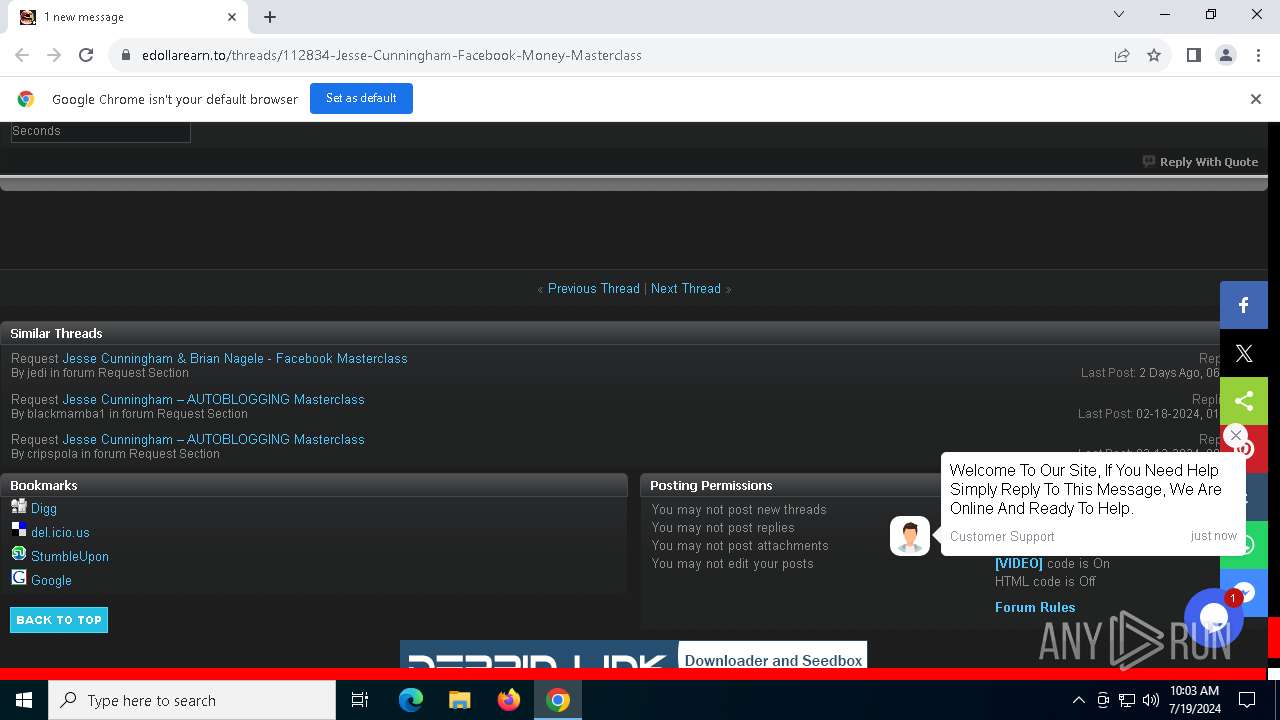This screenshot has height=720, width=1280.
Task: View site information via the lock icon
Action: point(126,55)
